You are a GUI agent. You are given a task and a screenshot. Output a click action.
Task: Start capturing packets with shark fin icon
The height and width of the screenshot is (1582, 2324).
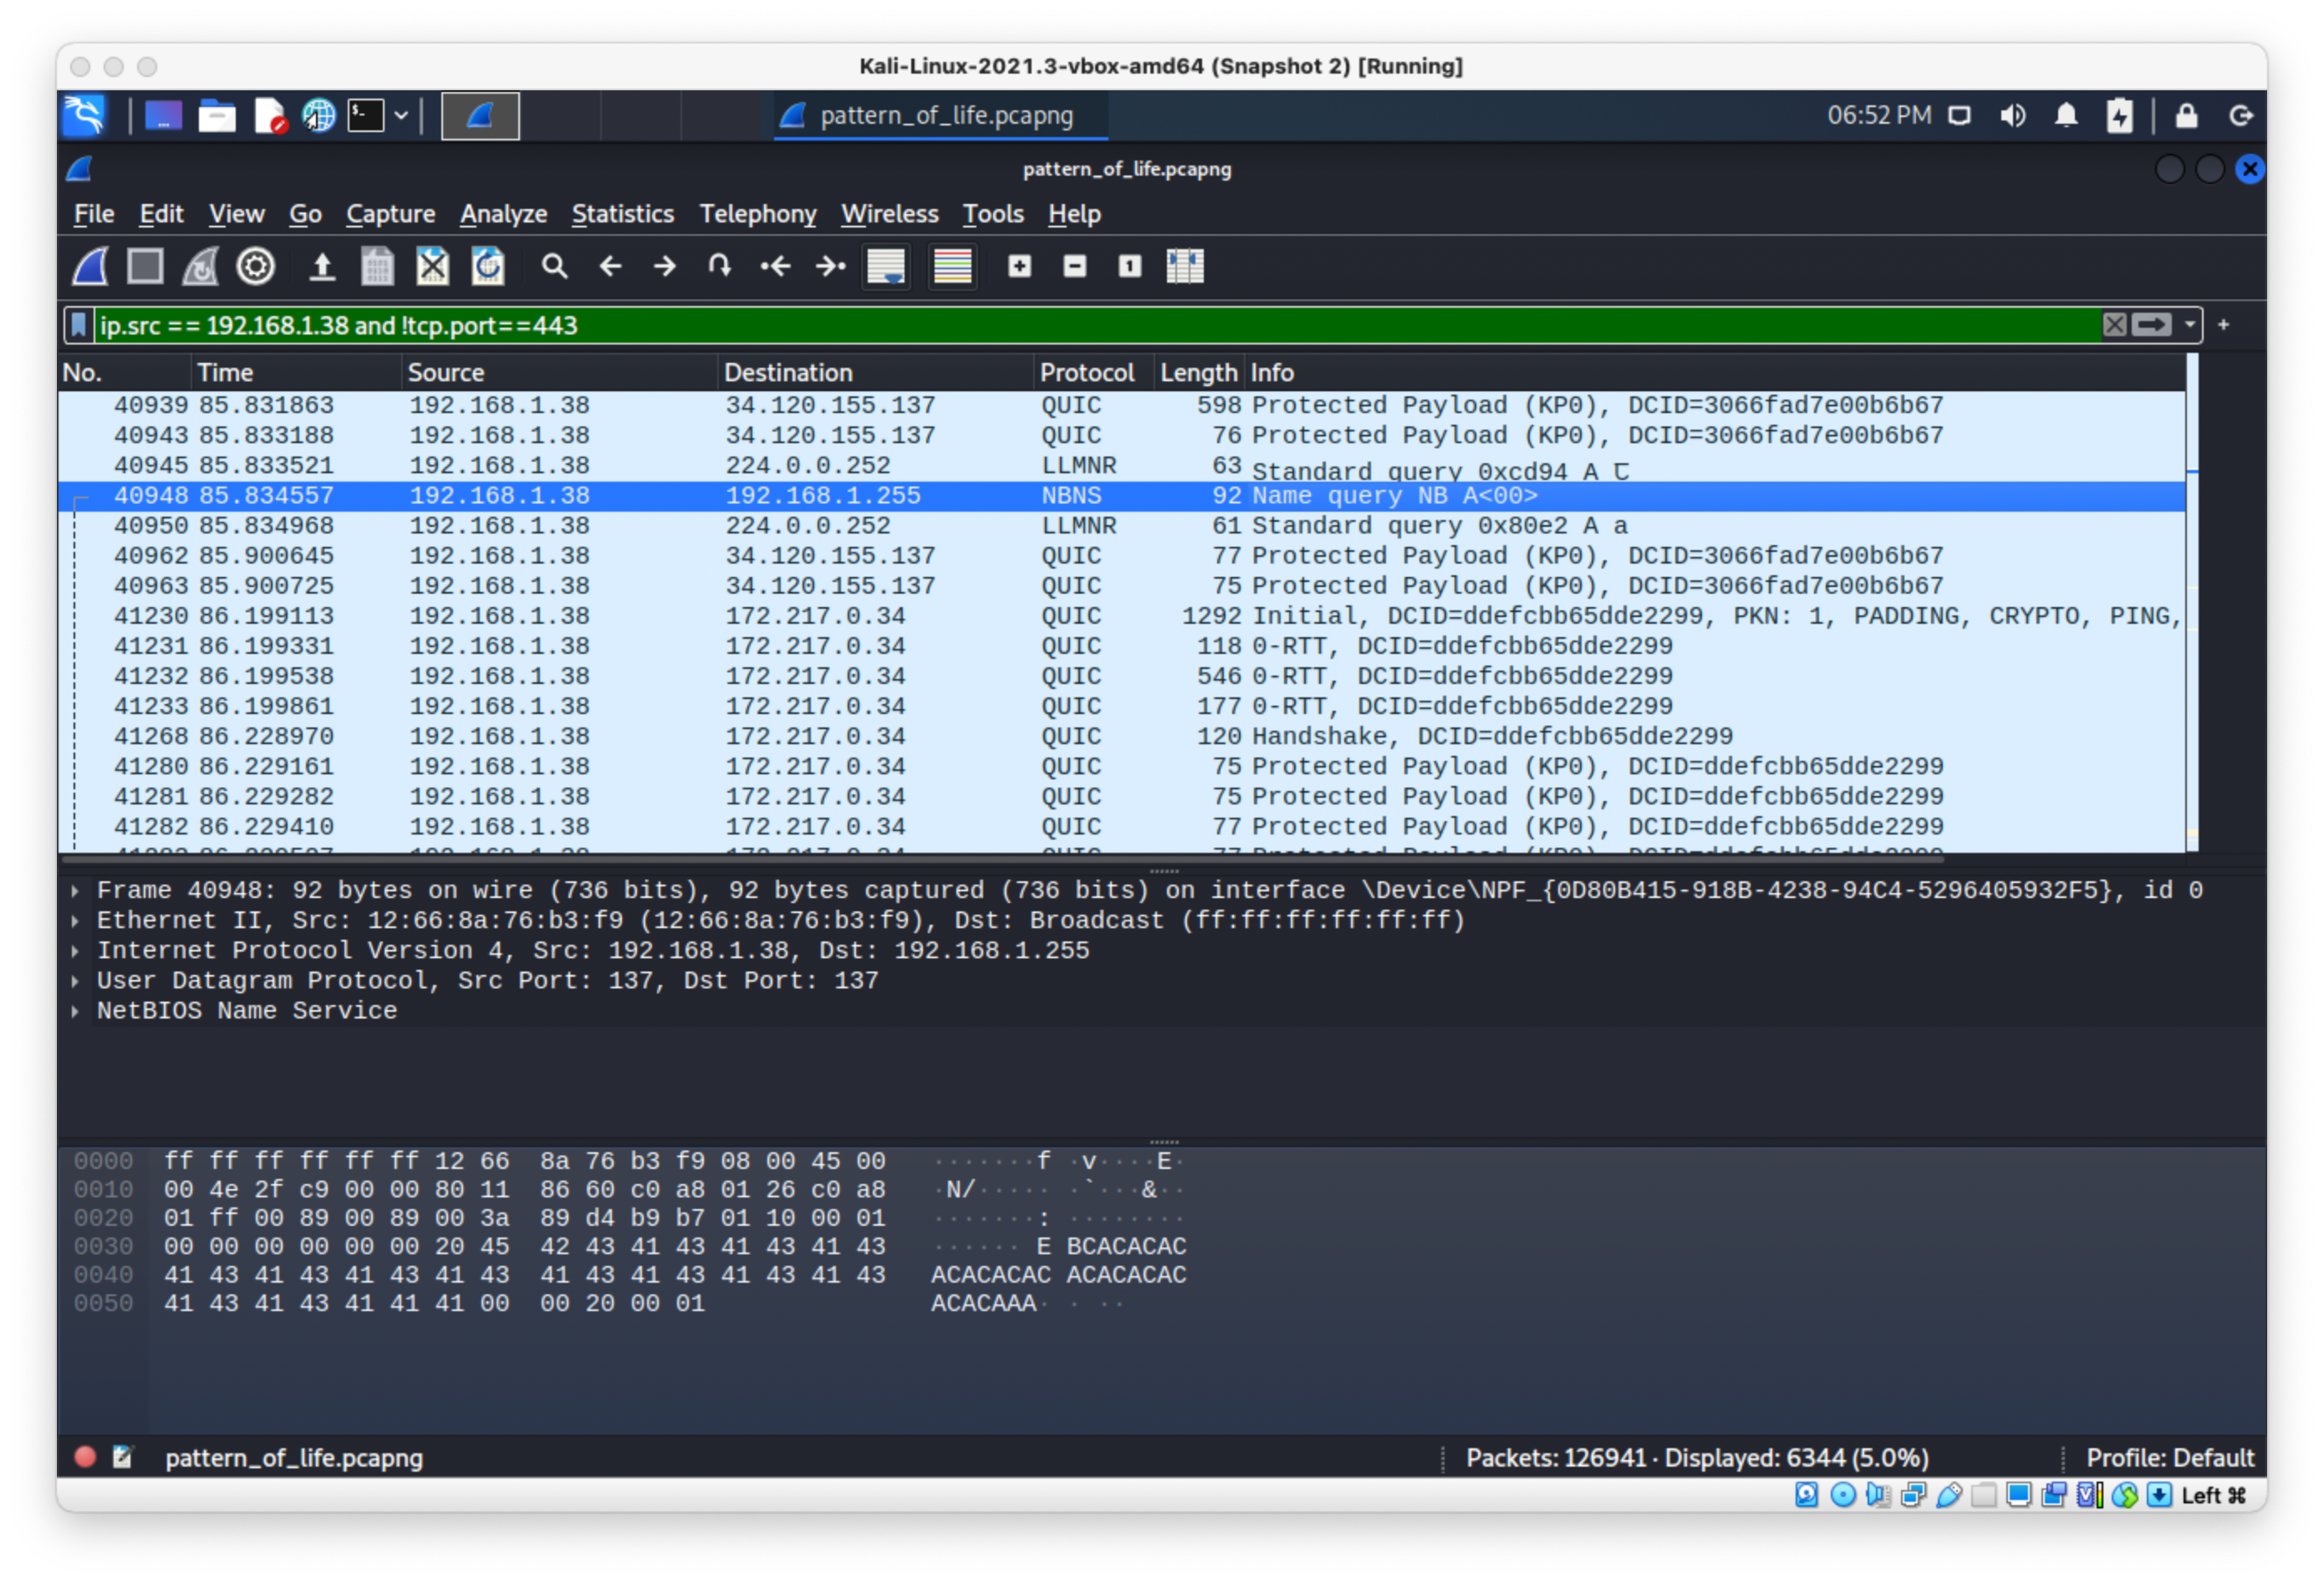tap(90, 266)
